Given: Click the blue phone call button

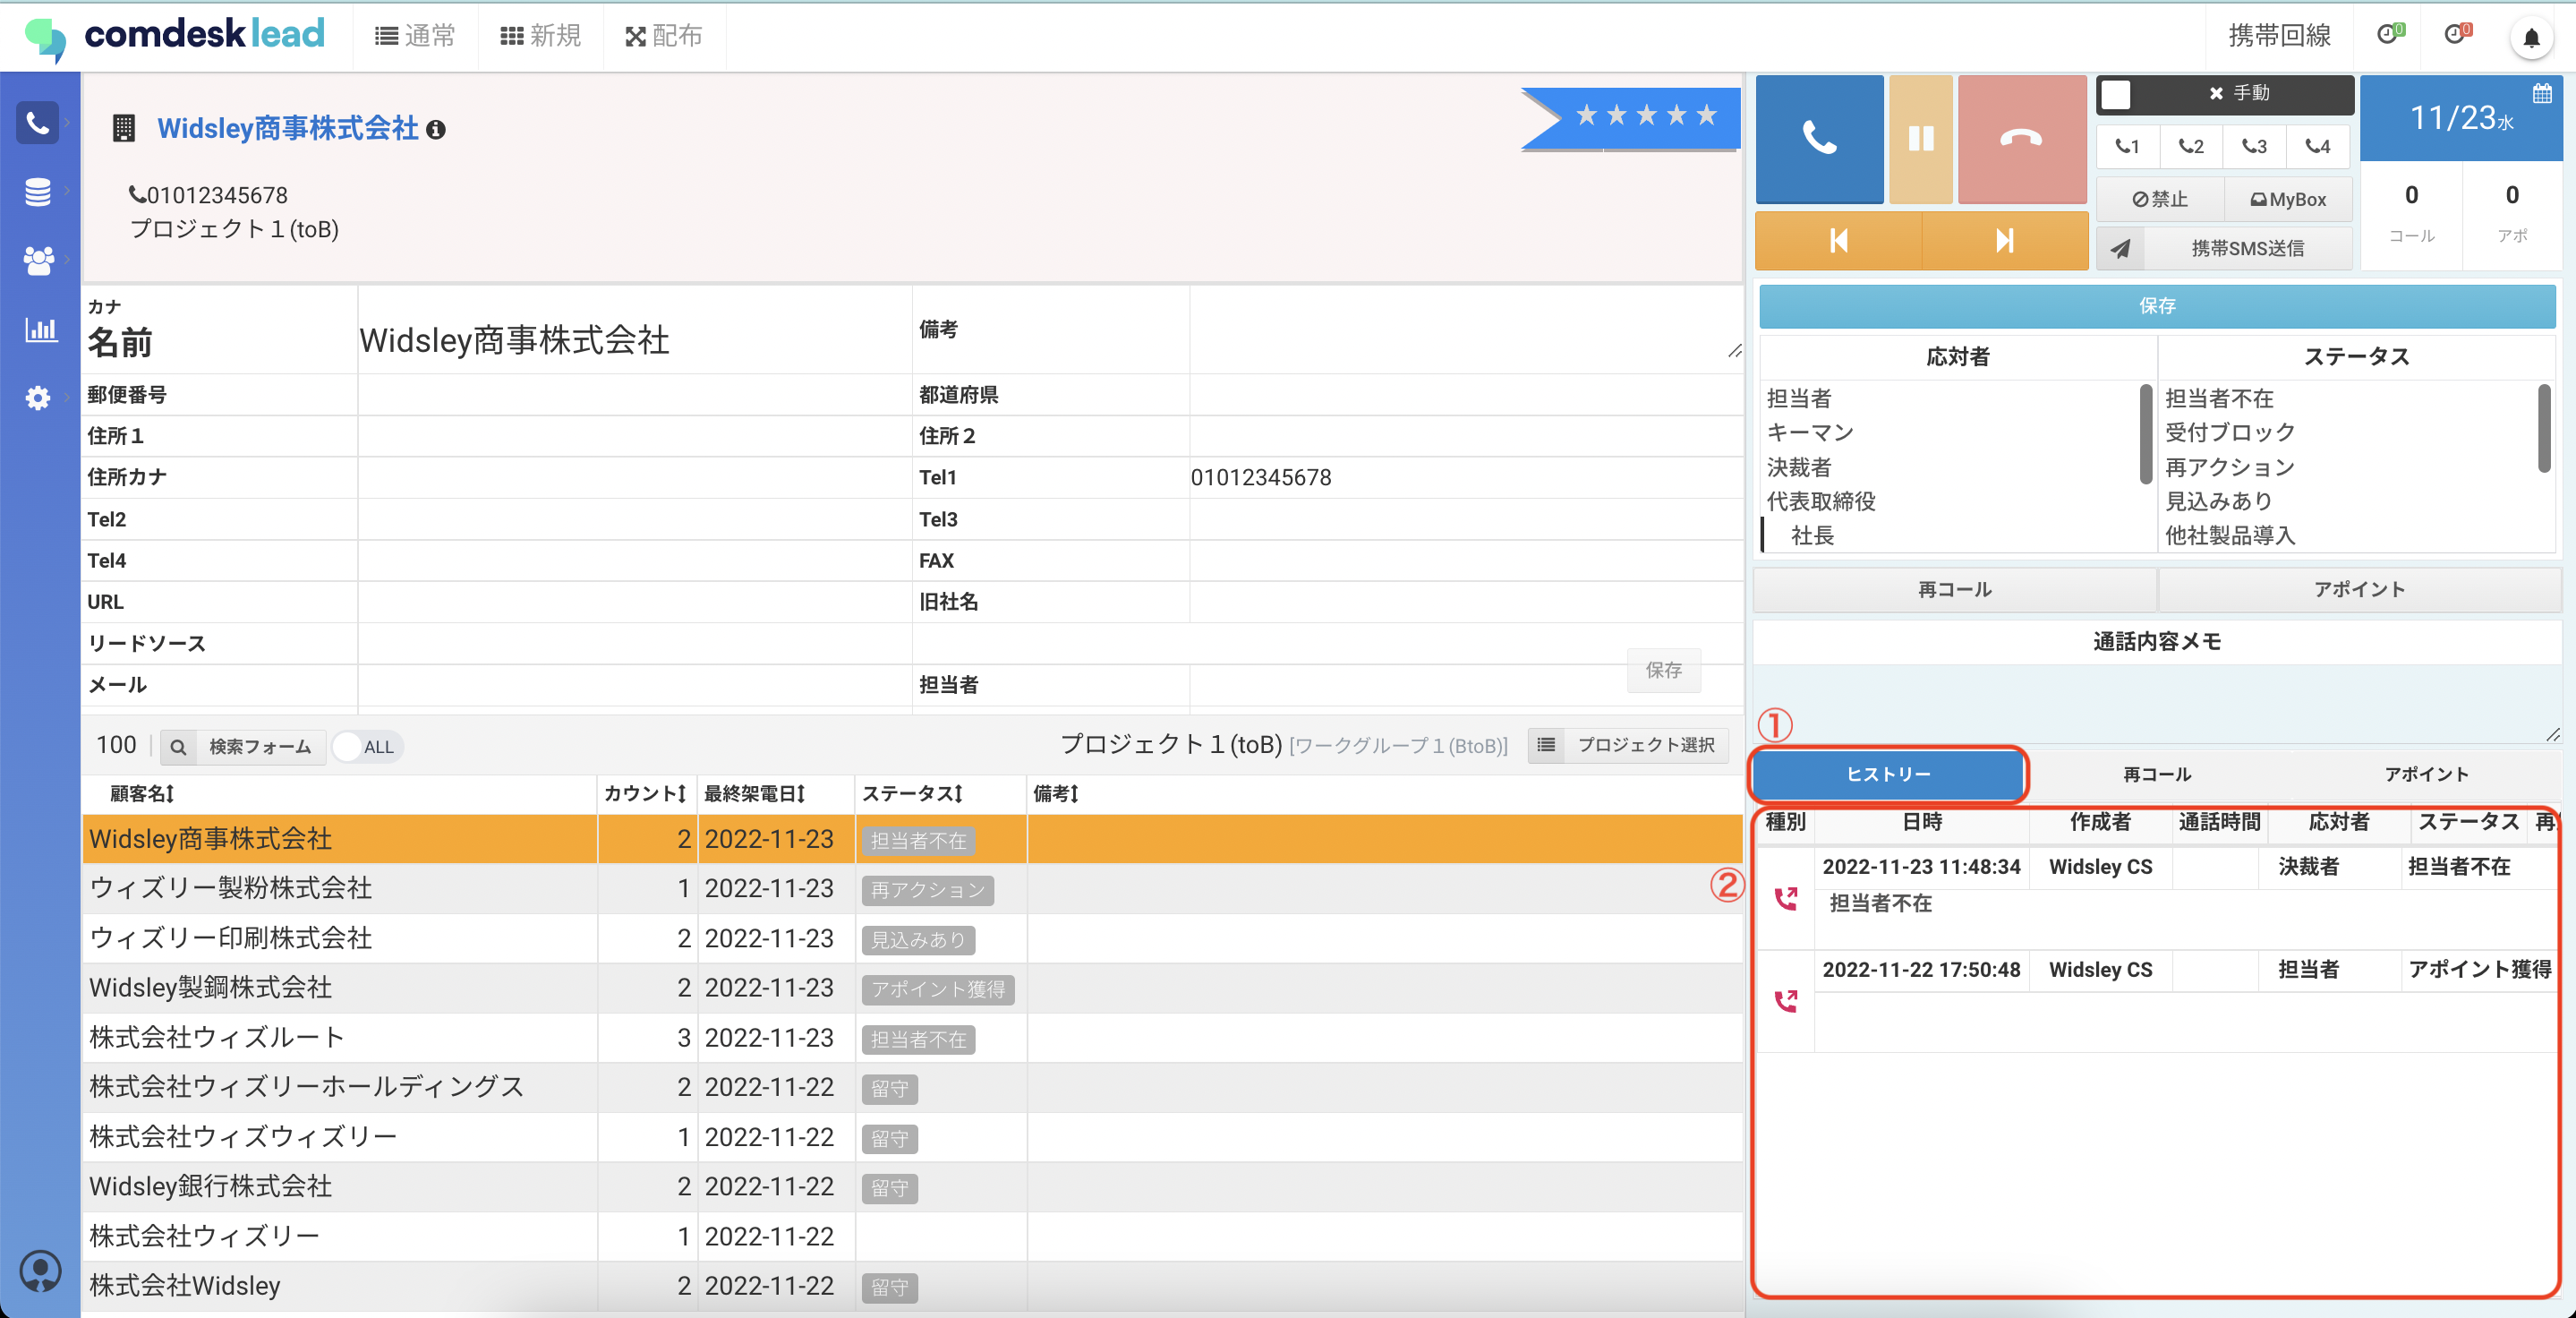Looking at the screenshot, I should click(1819, 138).
